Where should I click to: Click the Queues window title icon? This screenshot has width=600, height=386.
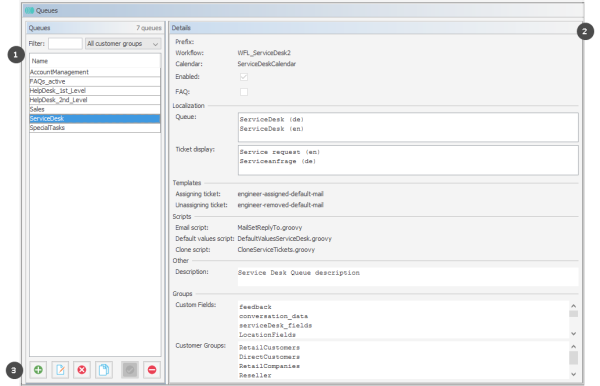click(x=29, y=11)
